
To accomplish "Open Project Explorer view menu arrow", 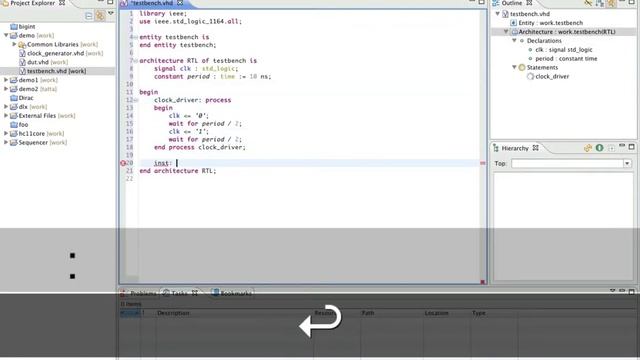I will 111,13.
